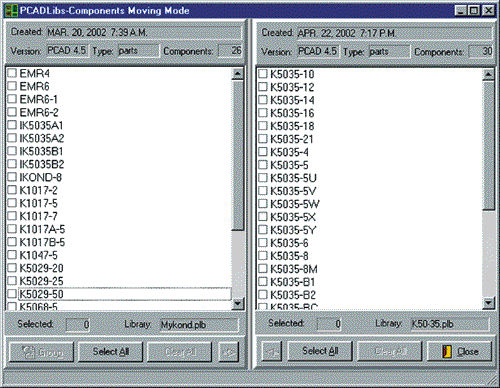Check the K5035-21 checkbox
The width and height of the screenshot is (500, 388).
tap(263, 139)
